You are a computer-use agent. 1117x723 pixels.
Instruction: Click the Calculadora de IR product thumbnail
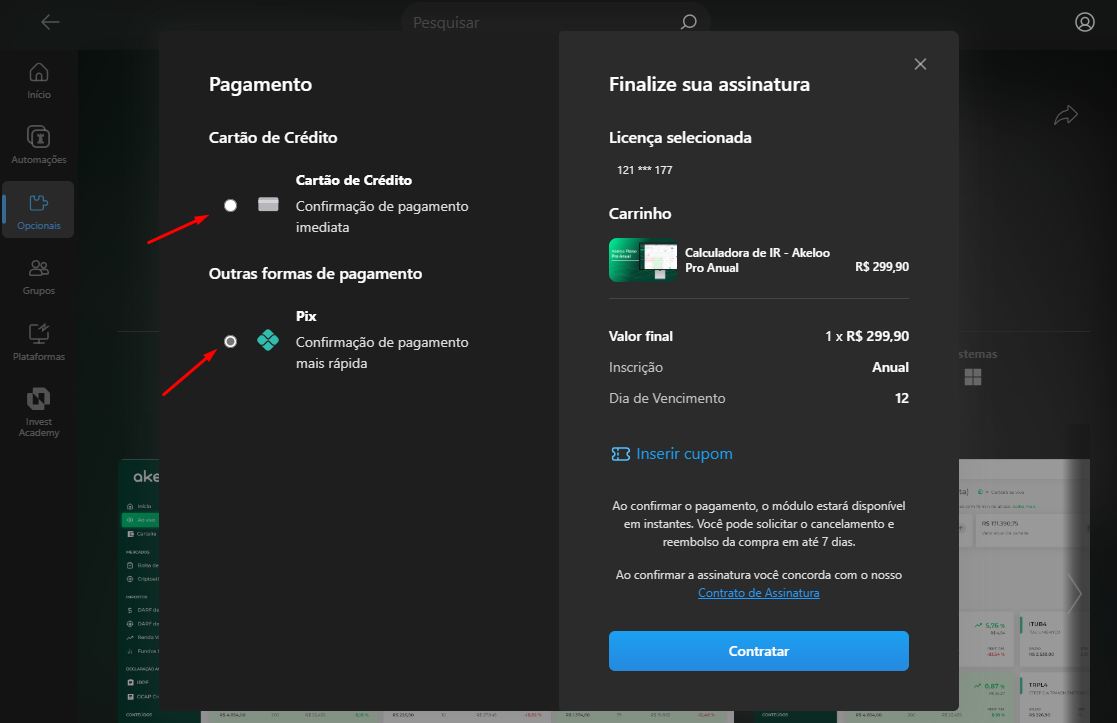point(643,260)
